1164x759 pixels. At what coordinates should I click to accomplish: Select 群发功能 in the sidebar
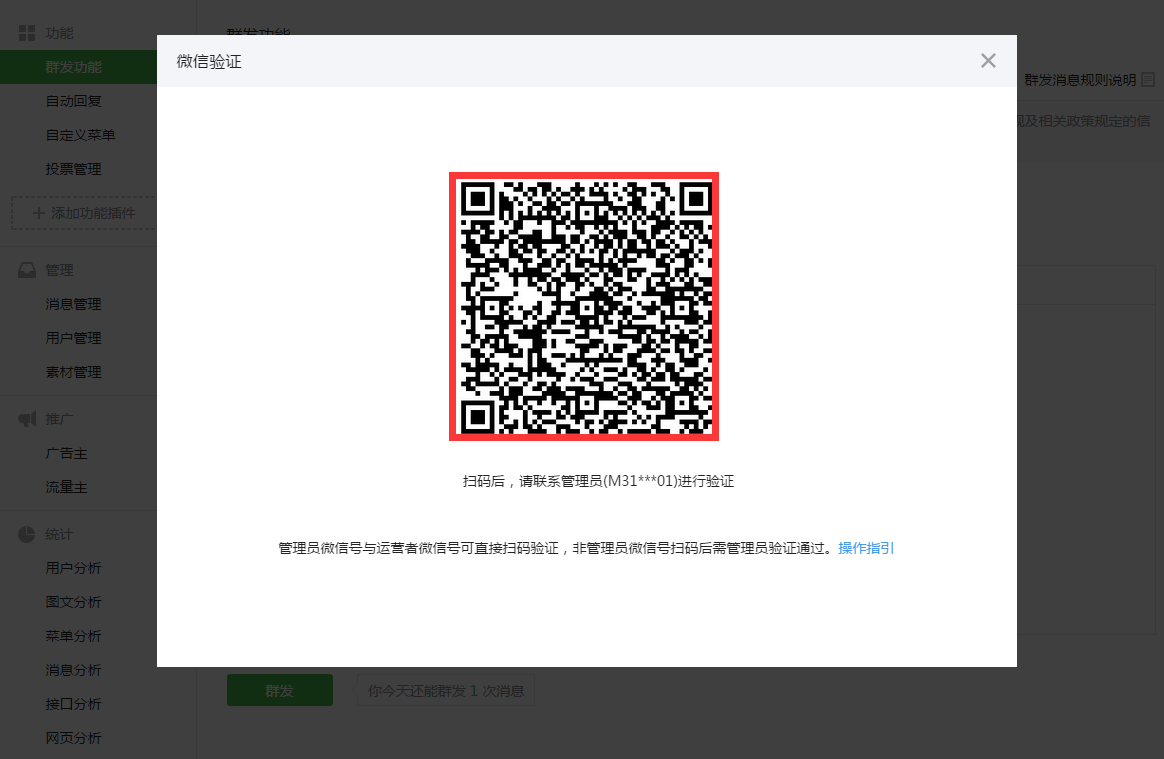(75, 66)
